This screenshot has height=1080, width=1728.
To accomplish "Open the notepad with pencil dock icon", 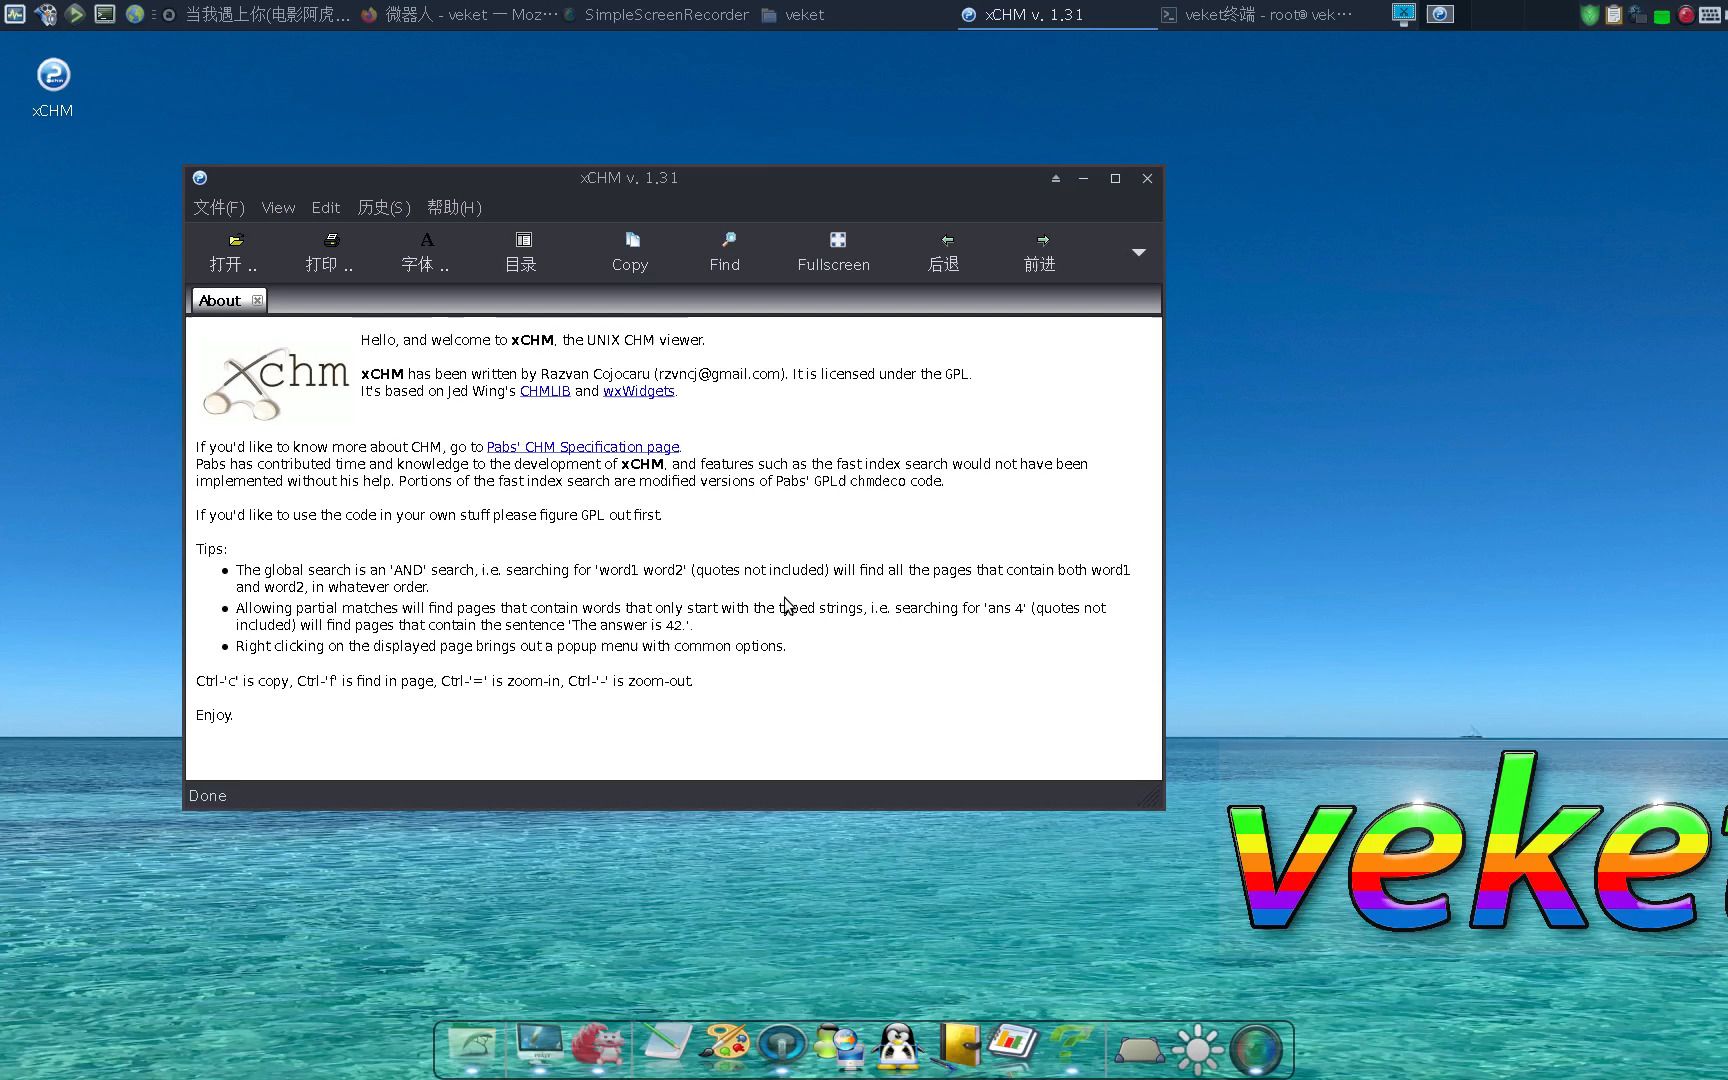I will click(x=665, y=1043).
